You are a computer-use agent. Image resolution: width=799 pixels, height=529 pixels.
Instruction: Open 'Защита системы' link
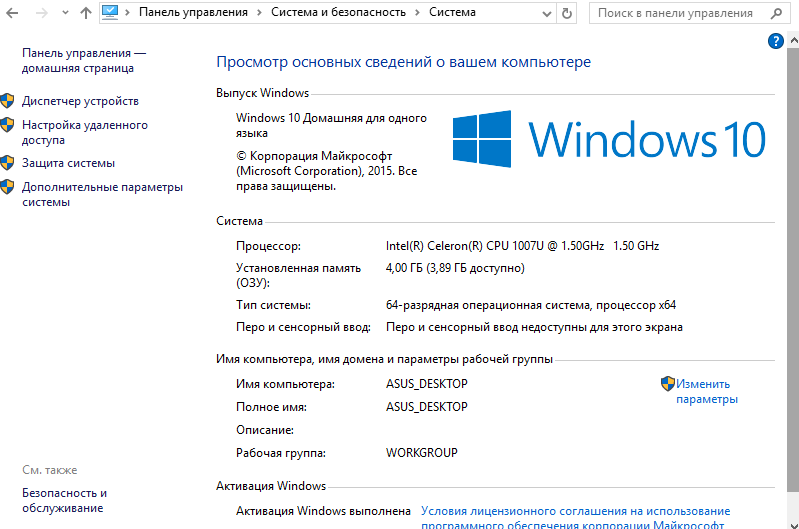click(68, 163)
